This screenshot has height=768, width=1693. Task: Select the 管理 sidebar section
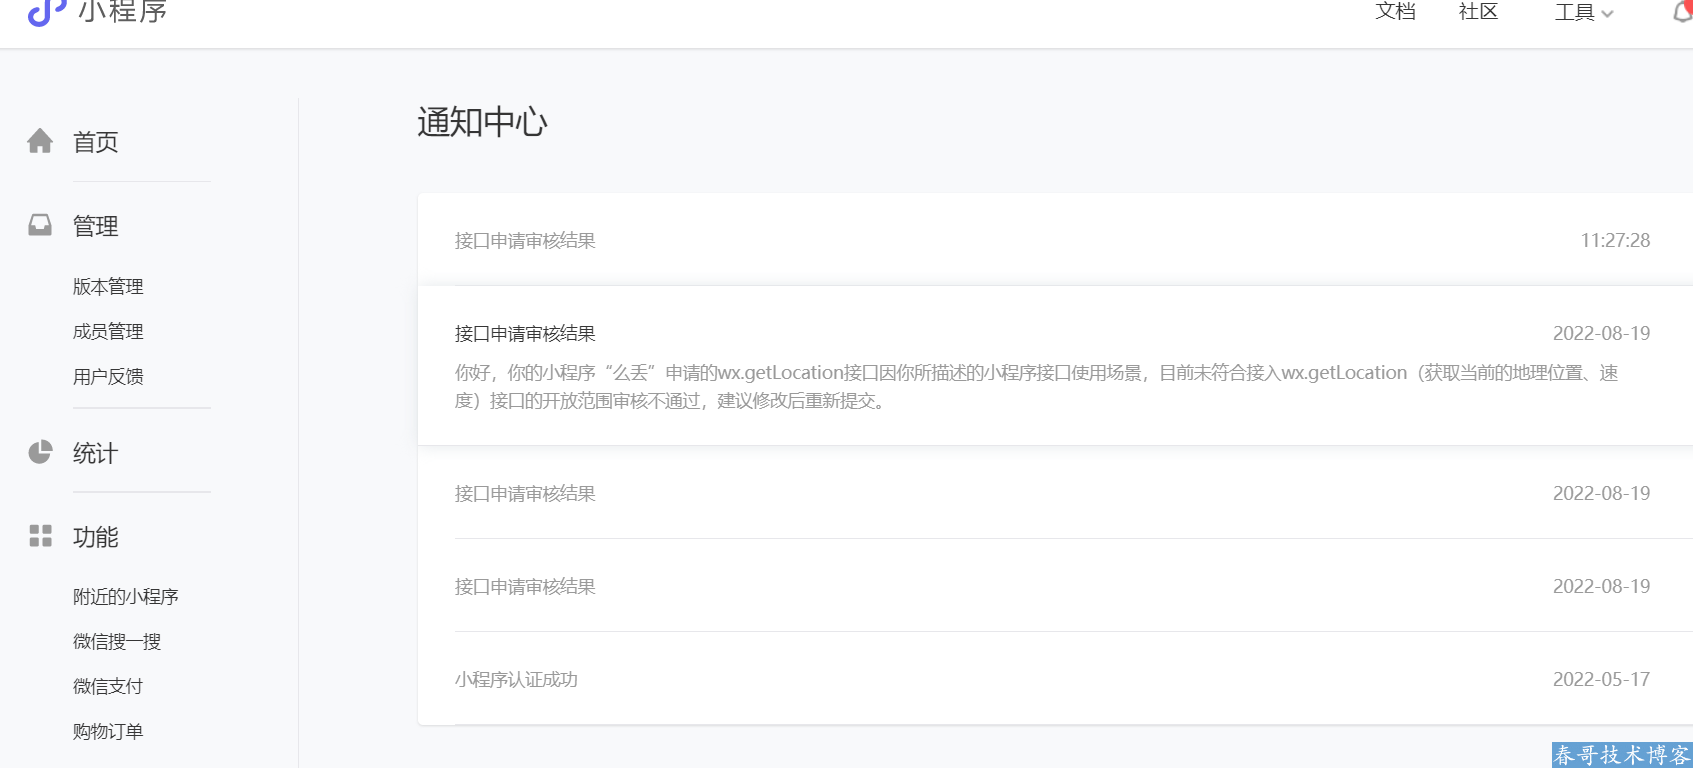tap(96, 226)
